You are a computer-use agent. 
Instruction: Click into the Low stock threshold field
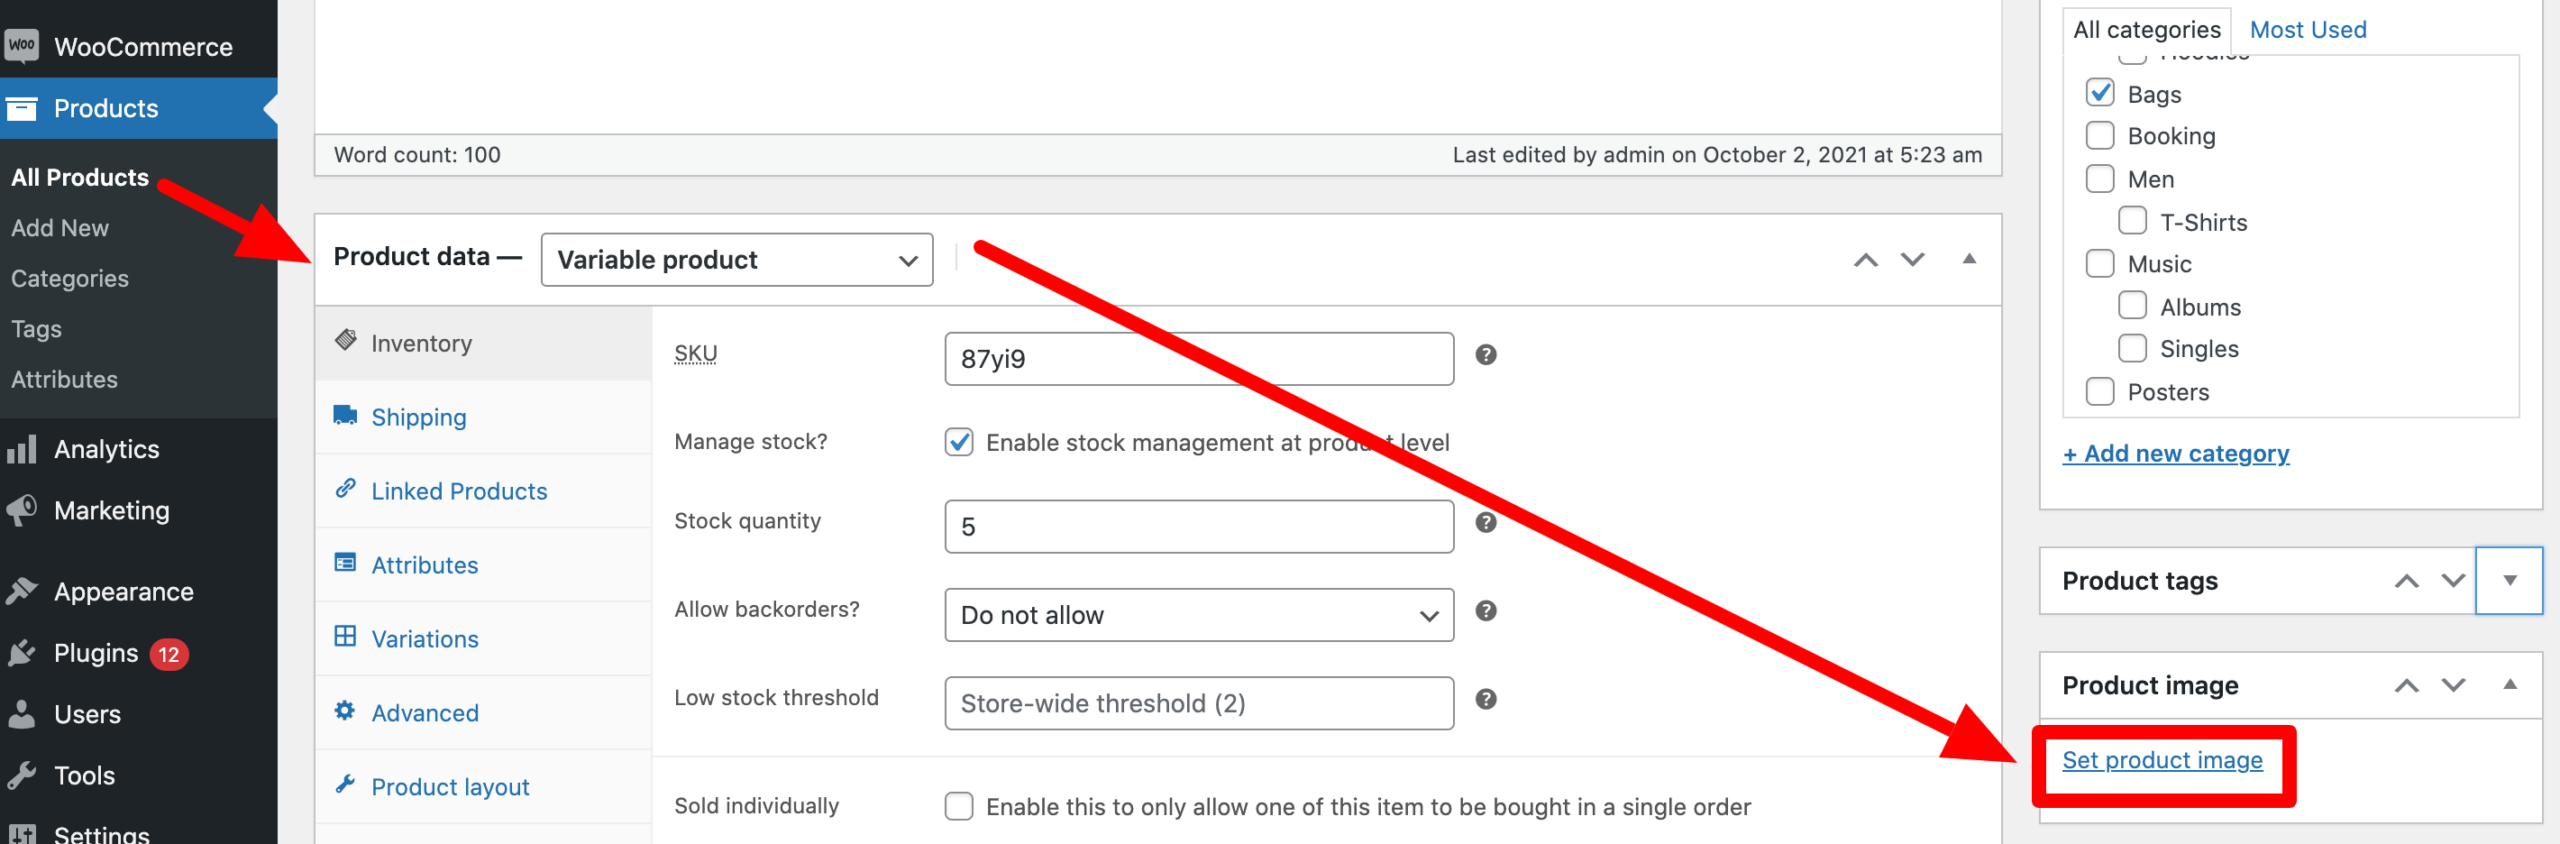point(1198,703)
